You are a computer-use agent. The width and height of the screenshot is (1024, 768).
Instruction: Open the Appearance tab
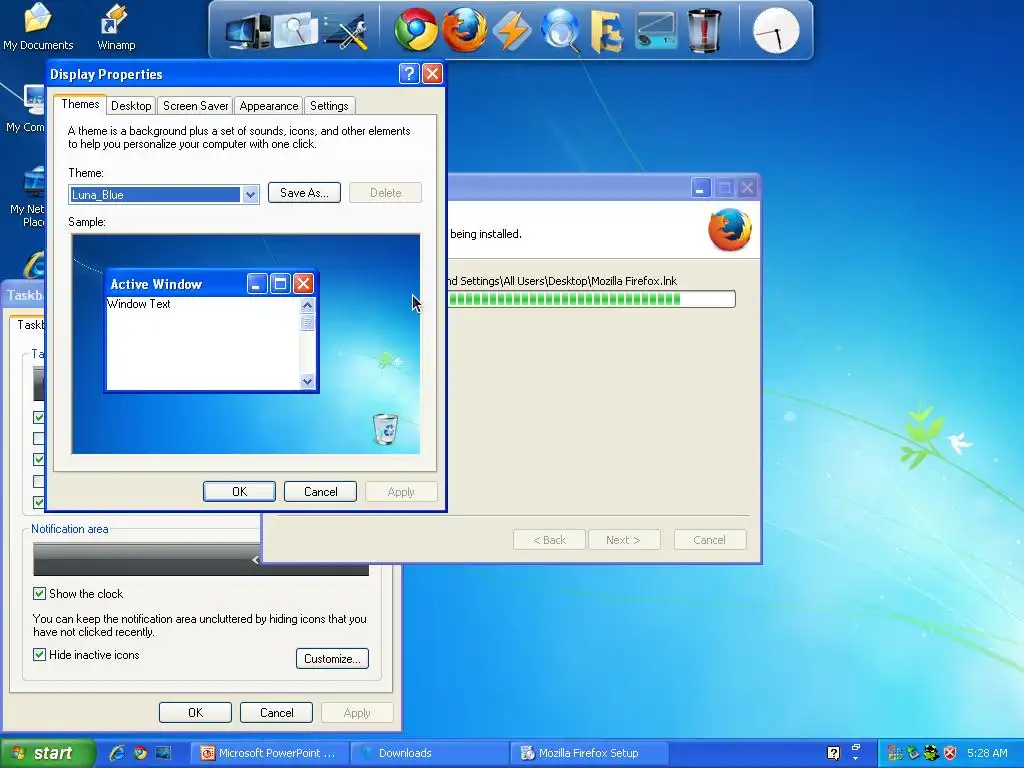pyautogui.click(x=268, y=106)
